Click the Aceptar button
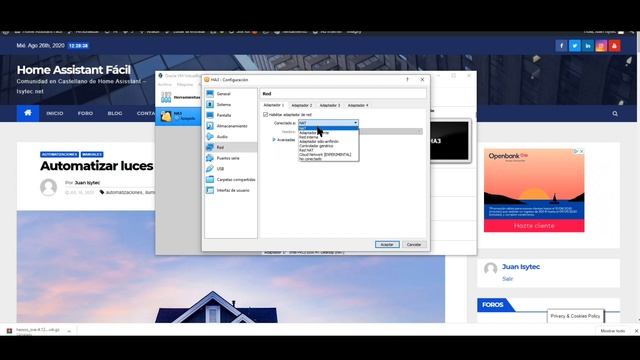Image resolution: width=640 pixels, height=360 pixels. pos(387,244)
